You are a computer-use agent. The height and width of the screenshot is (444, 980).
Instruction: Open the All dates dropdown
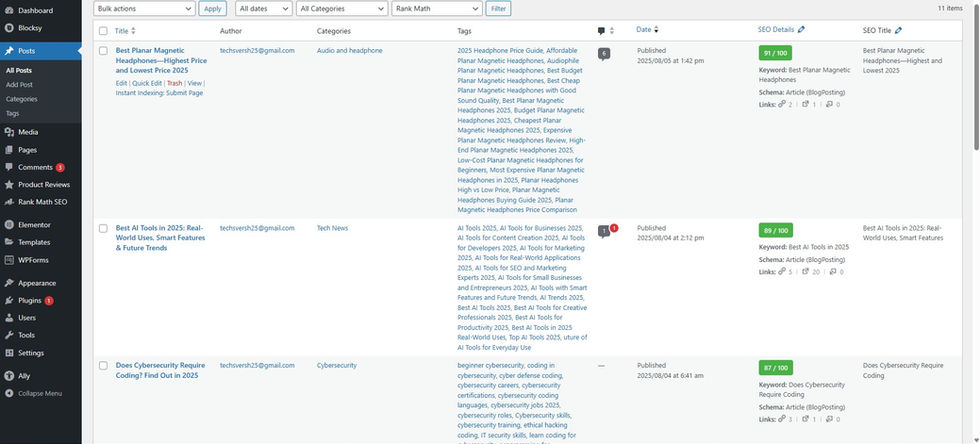click(x=264, y=9)
